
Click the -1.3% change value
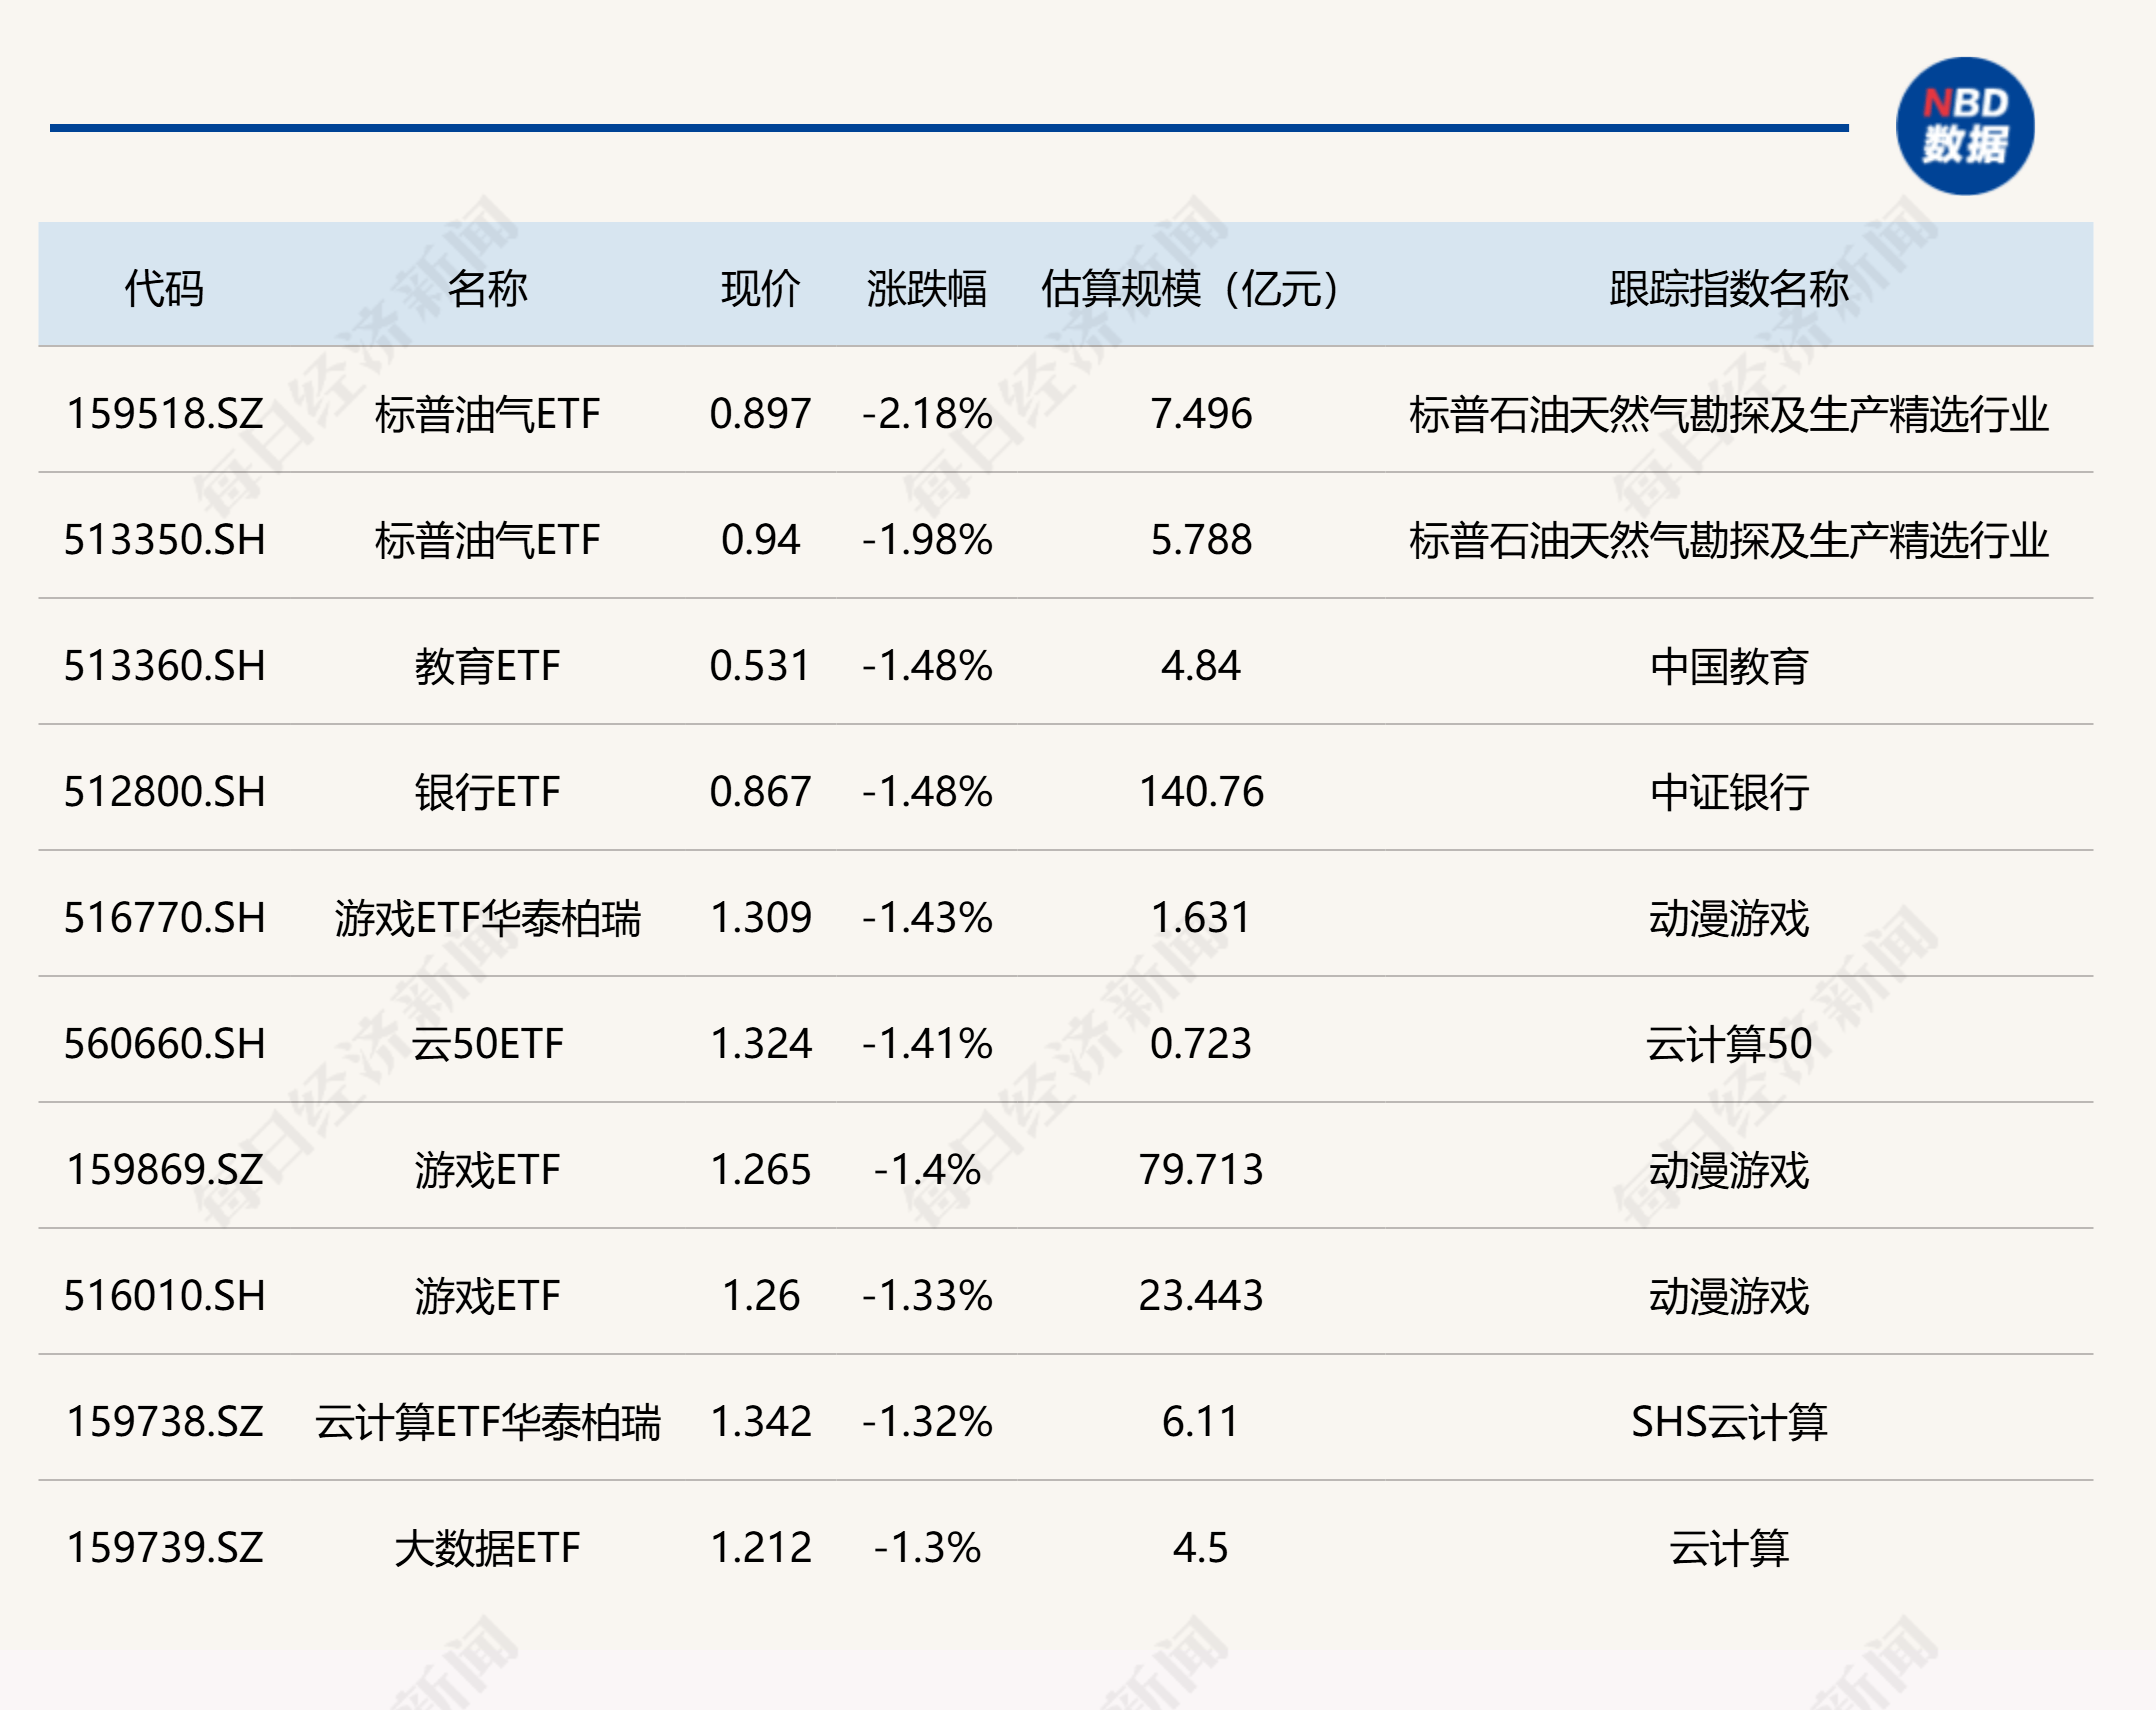click(x=927, y=1548)
